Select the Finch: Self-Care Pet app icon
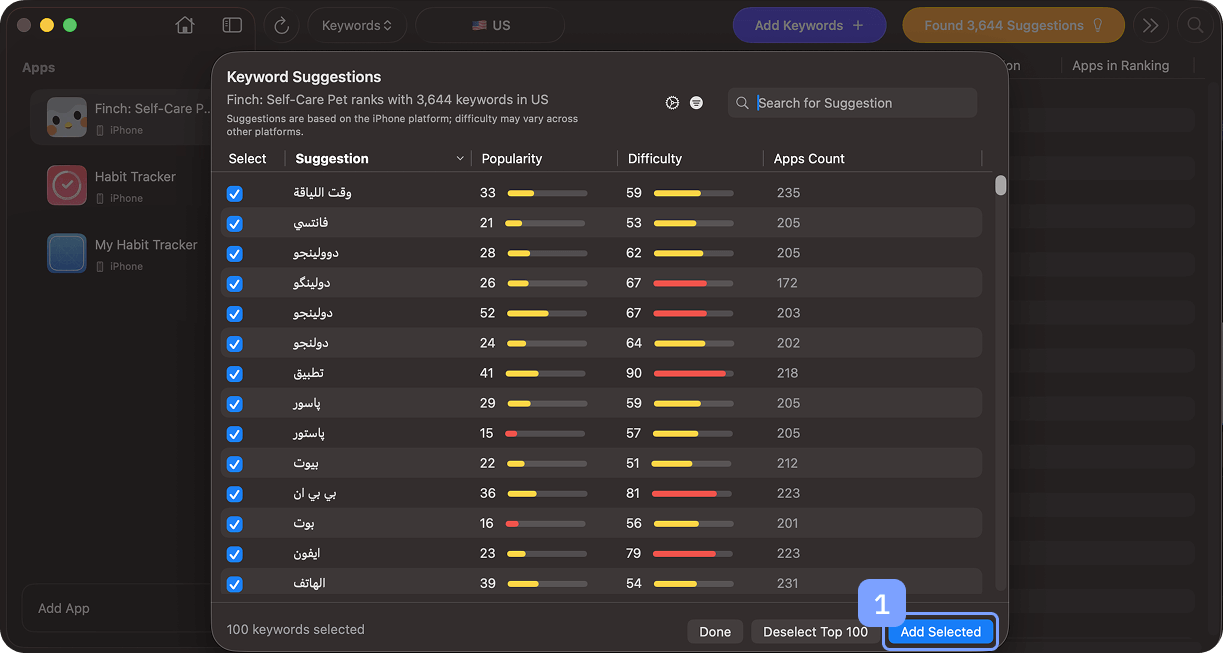This screenshot has height=653, width=1223. pos(67,118)
